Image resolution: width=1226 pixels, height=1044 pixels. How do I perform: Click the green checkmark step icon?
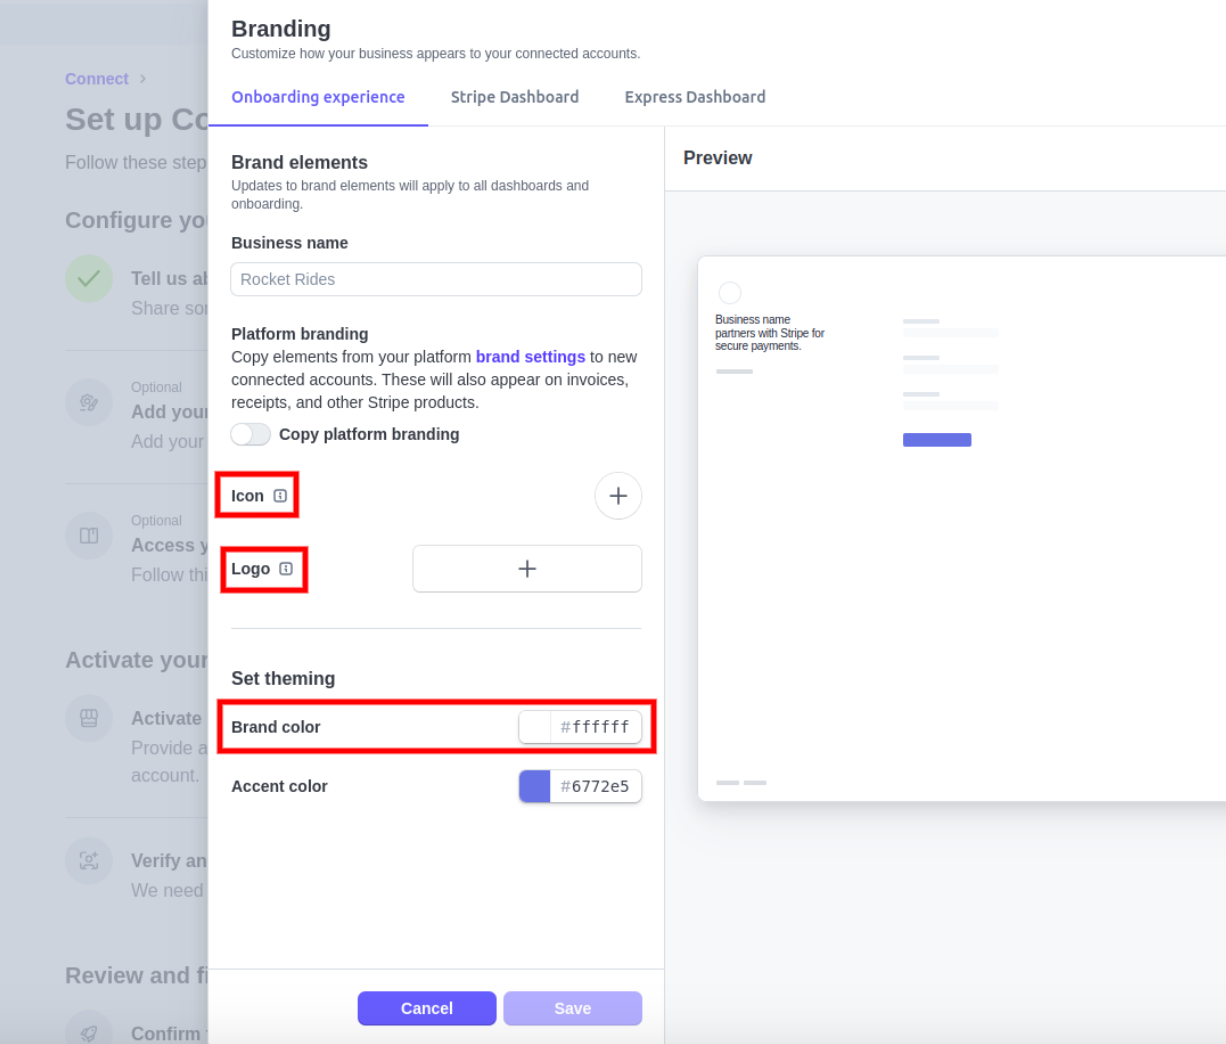point(89,279)
